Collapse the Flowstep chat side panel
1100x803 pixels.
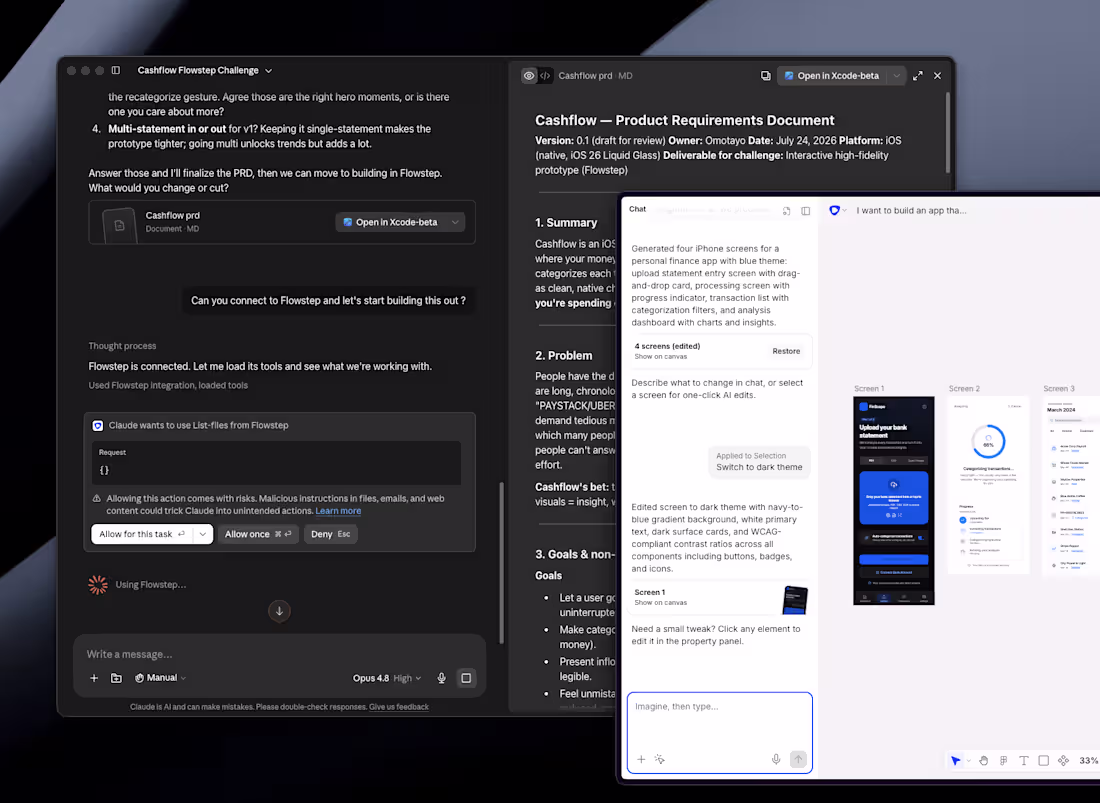click(x=805, y=210)
